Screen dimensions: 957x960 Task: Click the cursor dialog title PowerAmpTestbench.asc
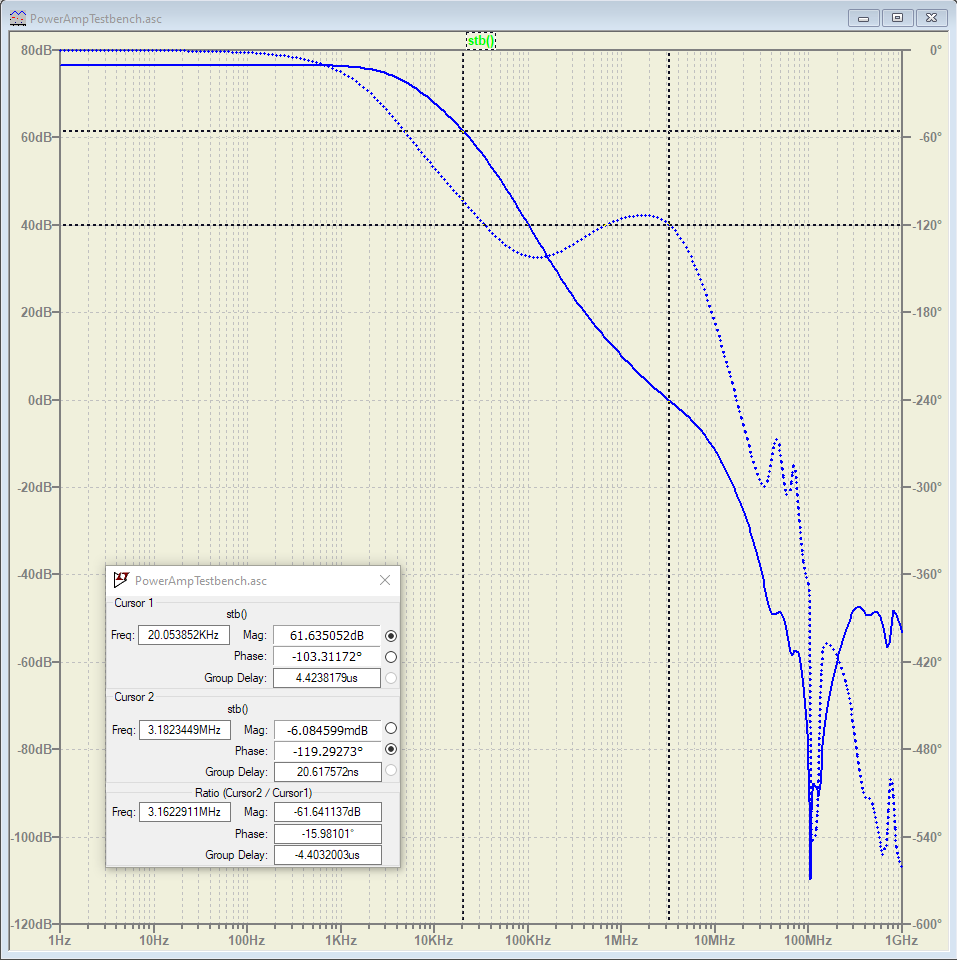201,581
